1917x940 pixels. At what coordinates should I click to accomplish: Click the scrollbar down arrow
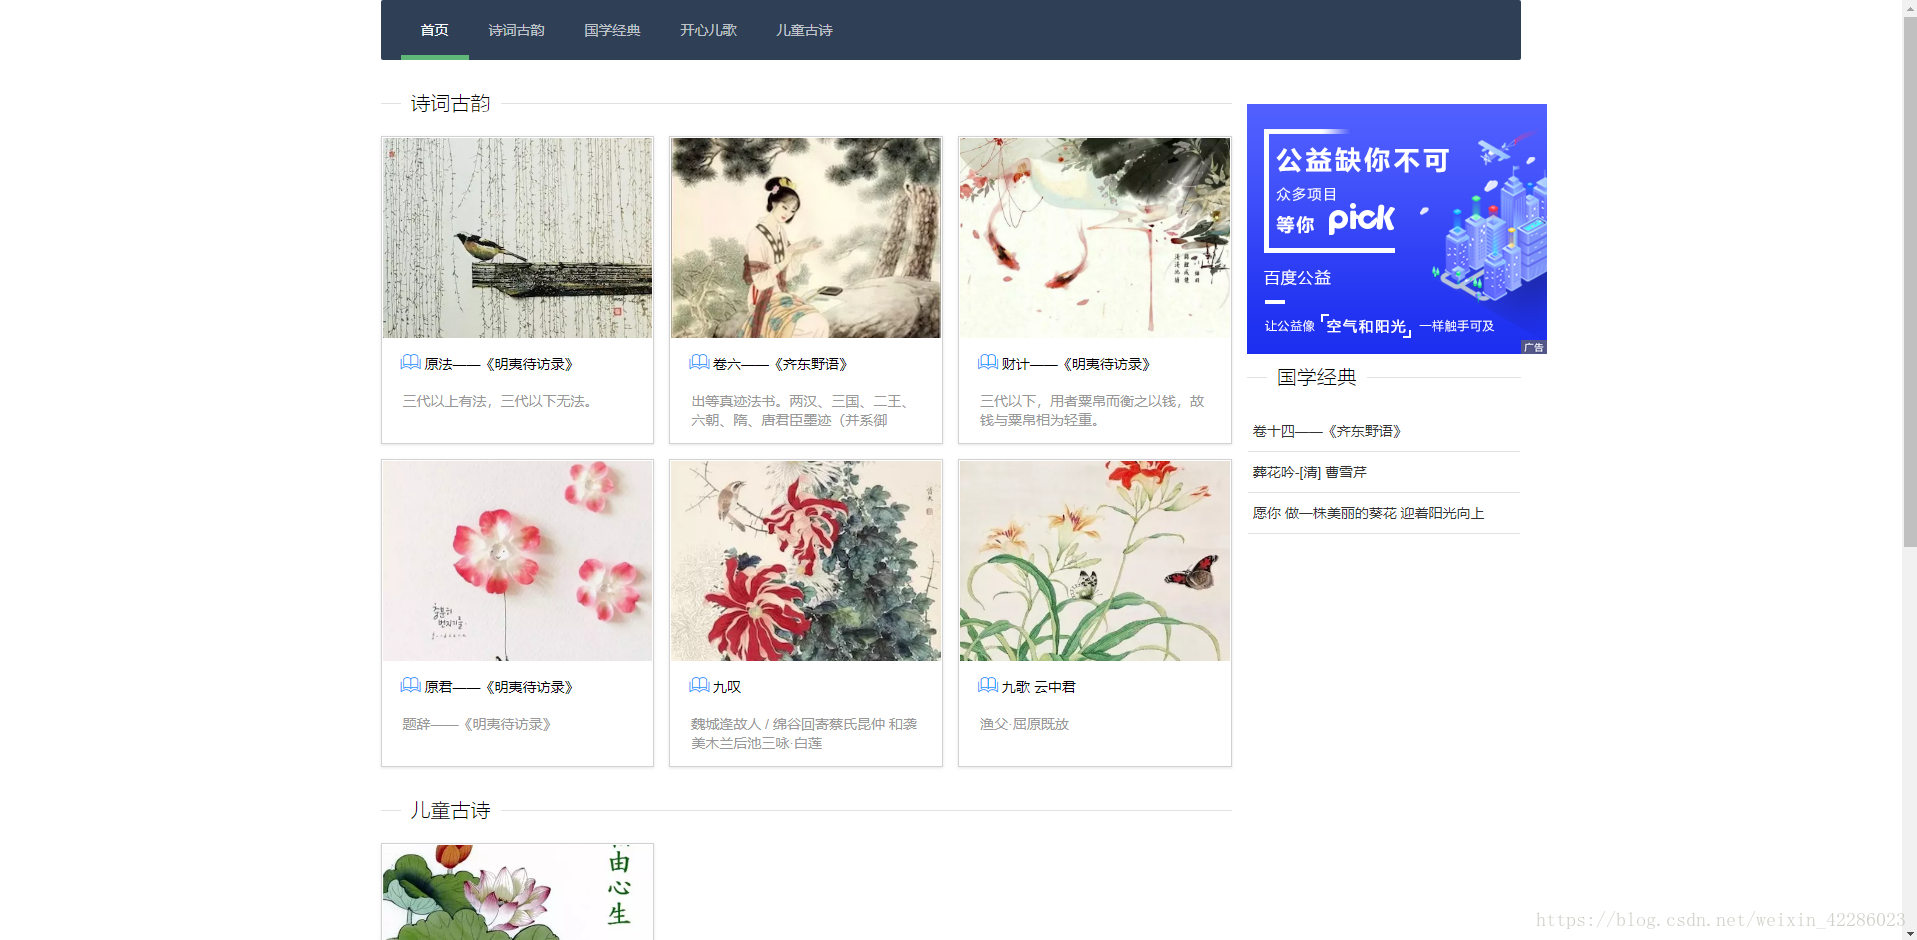1910,933
